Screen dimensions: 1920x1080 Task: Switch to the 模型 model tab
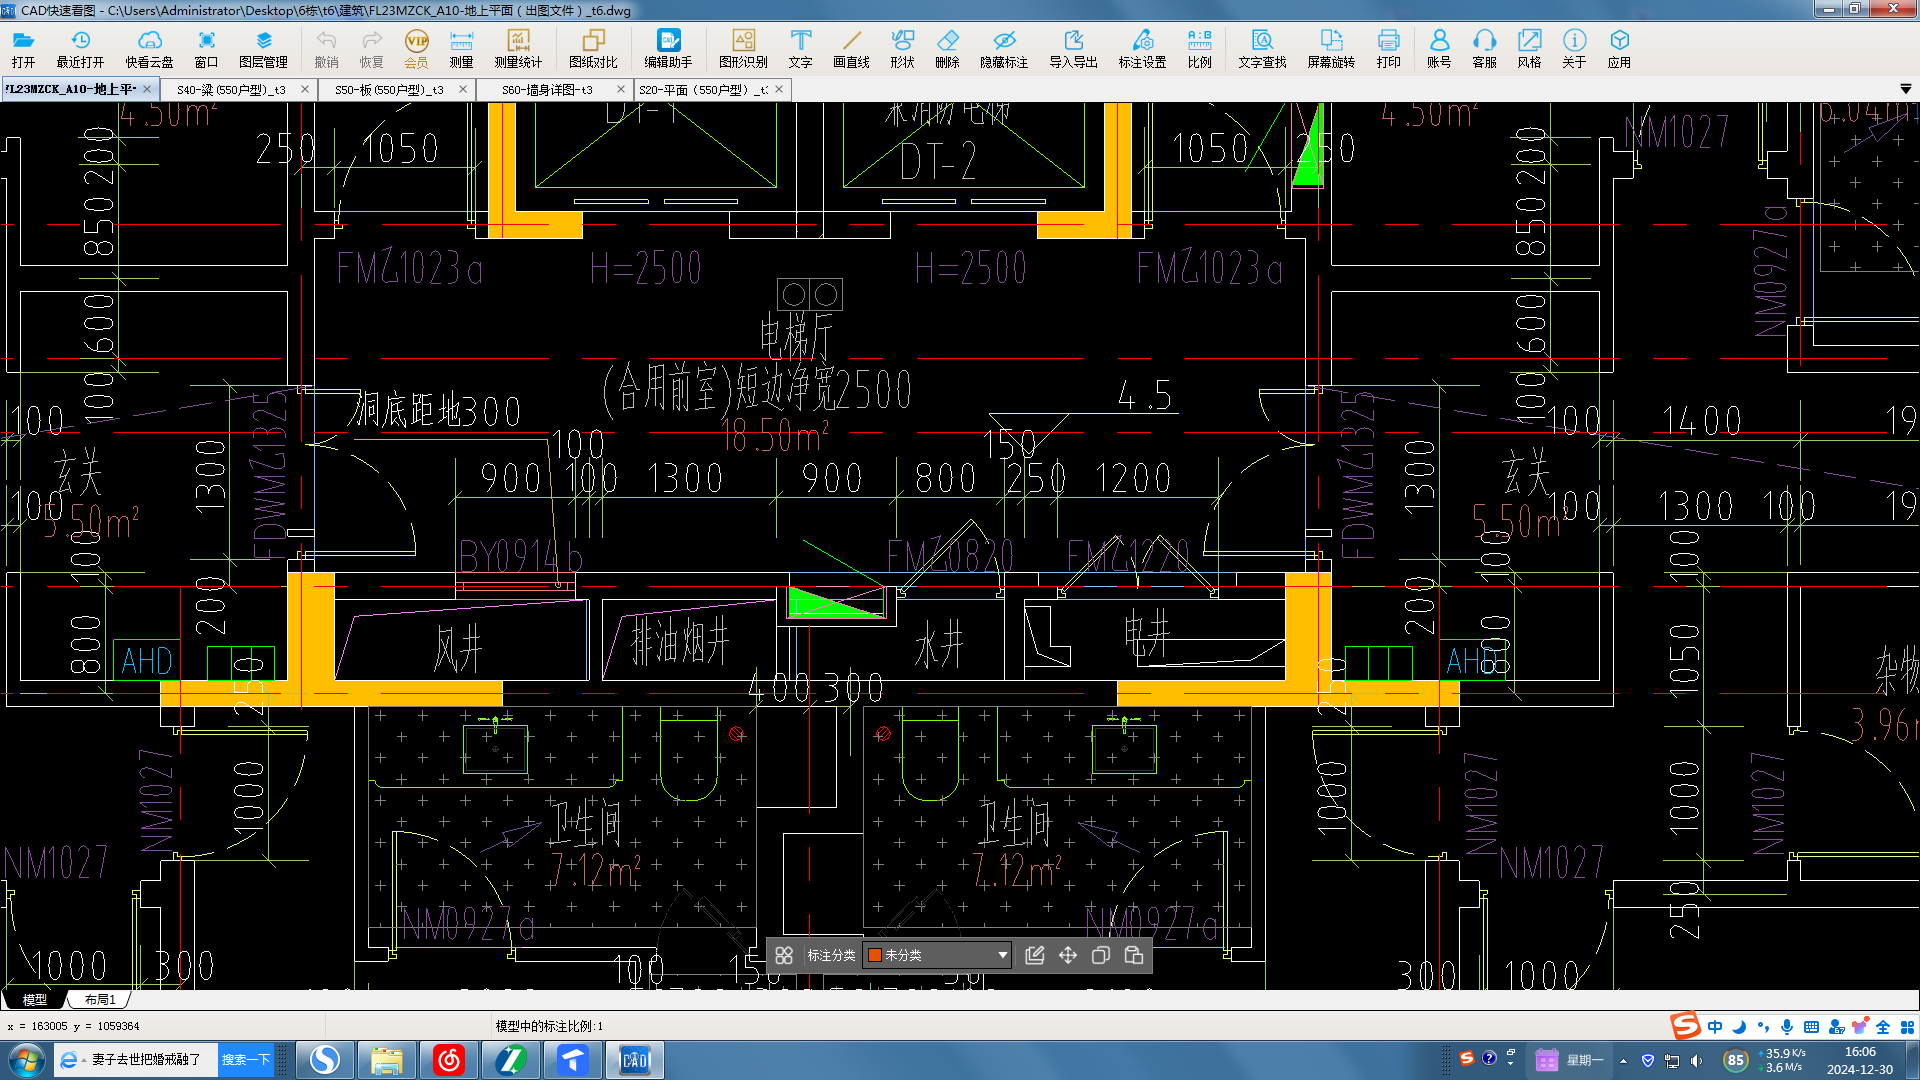(34, 999)
